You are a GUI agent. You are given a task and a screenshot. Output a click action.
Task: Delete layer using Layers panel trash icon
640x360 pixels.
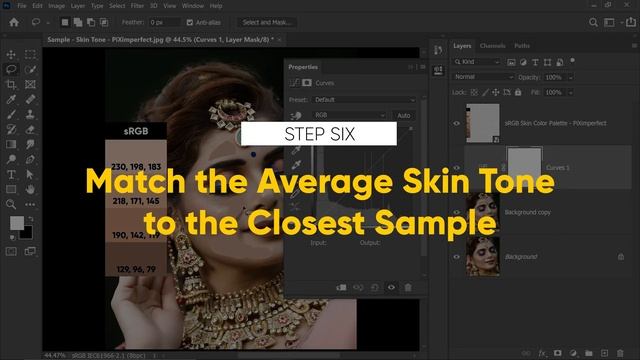click(620, 353)
